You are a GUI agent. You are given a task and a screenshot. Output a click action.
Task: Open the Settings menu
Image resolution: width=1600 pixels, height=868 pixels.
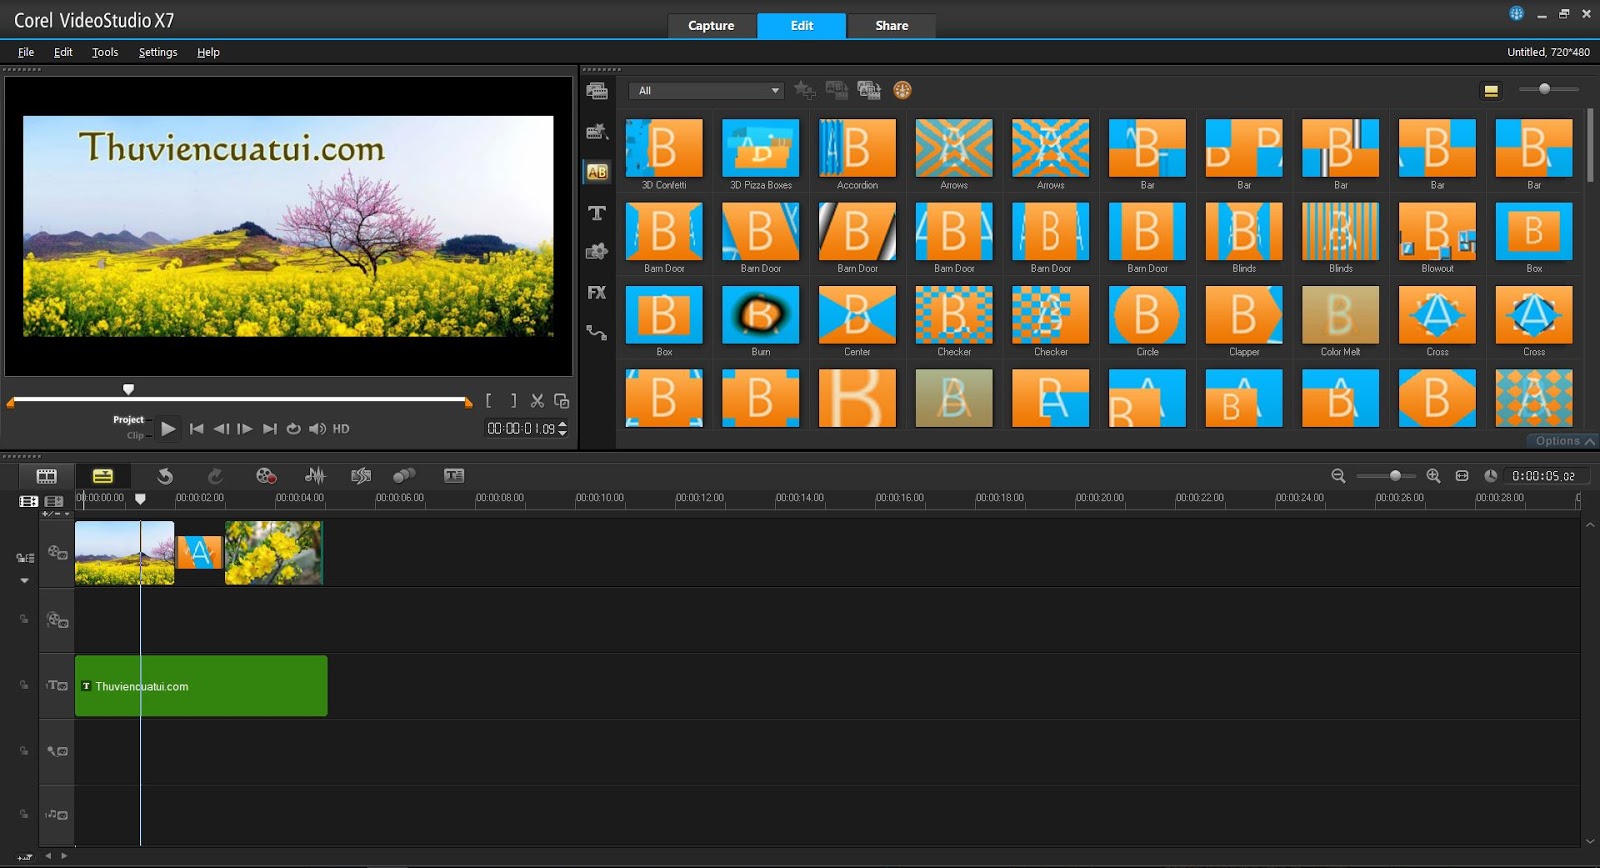pyautogui.click(x=158, y=52)
